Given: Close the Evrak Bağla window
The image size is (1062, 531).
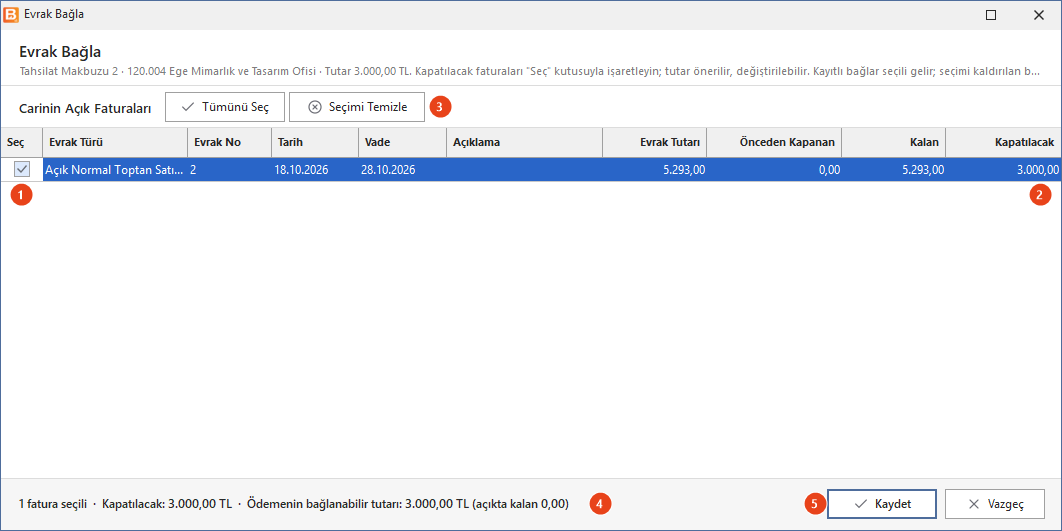Looking at the screenshot, I should pos(1038,14).
